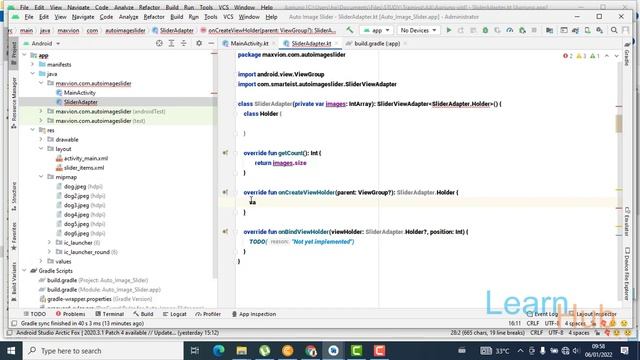Image resolution: width=640 pixels, height=360 pixels.
Task: Open the VCS menu
Action: point(228,17)
